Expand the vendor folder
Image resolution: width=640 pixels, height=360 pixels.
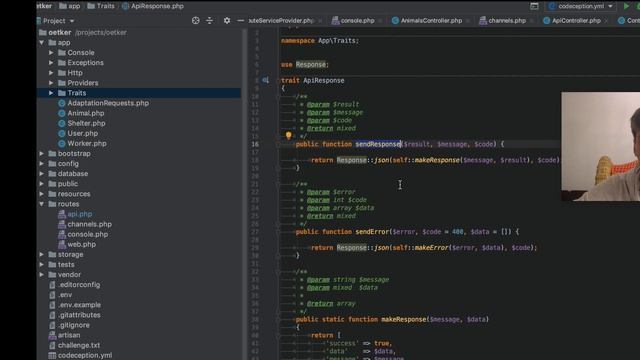coord(42,275)
